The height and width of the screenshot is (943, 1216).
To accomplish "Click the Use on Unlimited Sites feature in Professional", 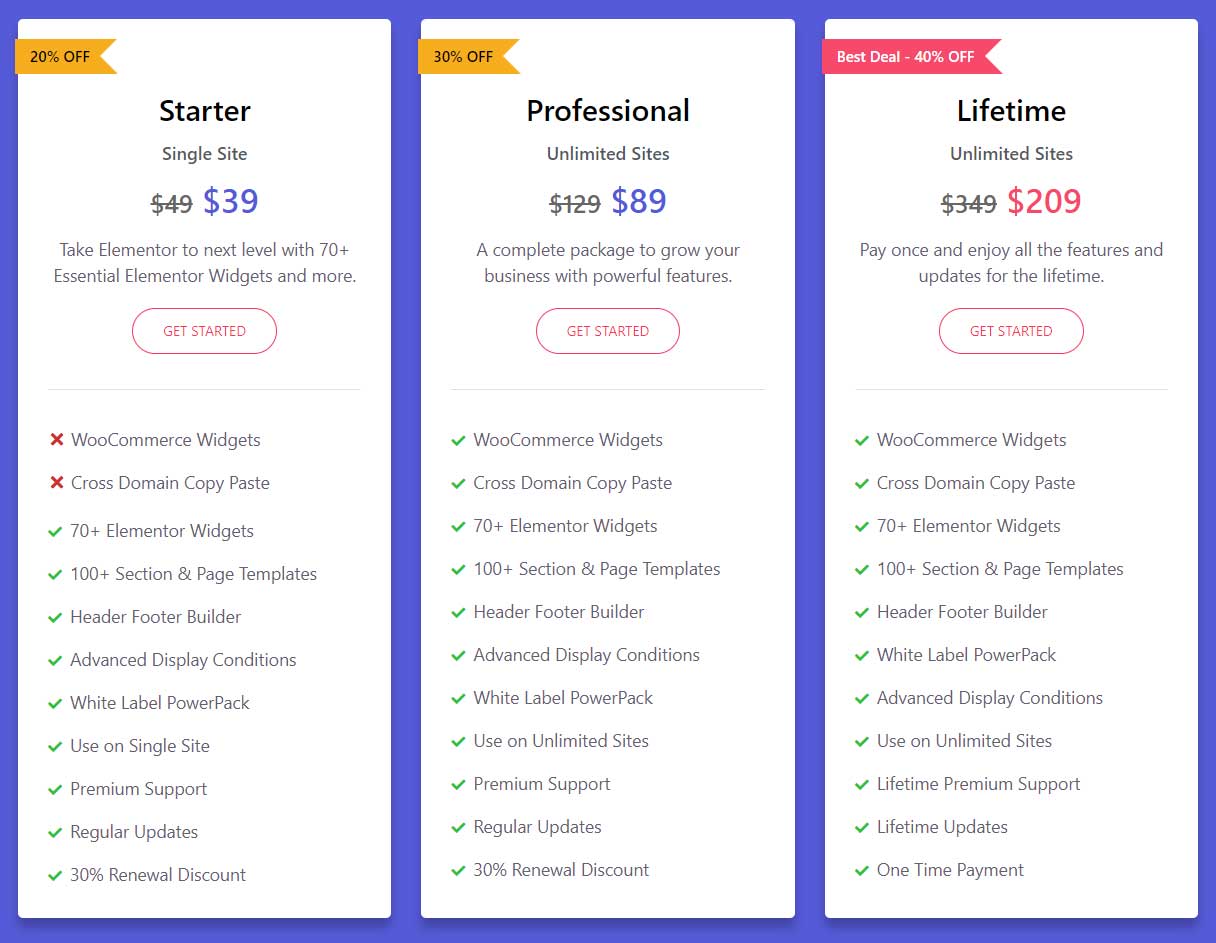I will [x=561, y=741].
